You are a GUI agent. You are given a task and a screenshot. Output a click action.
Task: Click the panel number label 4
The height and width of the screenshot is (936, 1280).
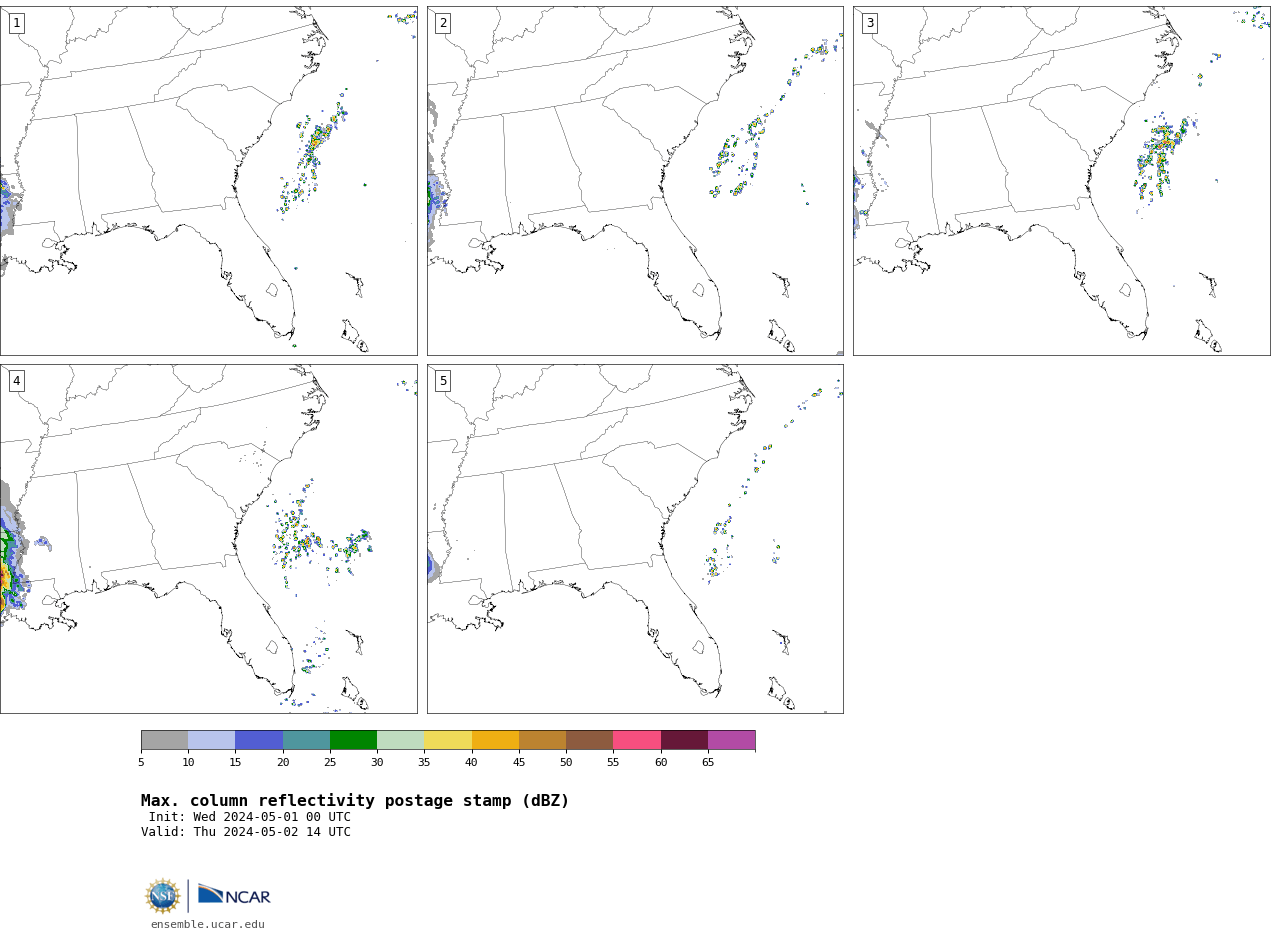[16, 381]
